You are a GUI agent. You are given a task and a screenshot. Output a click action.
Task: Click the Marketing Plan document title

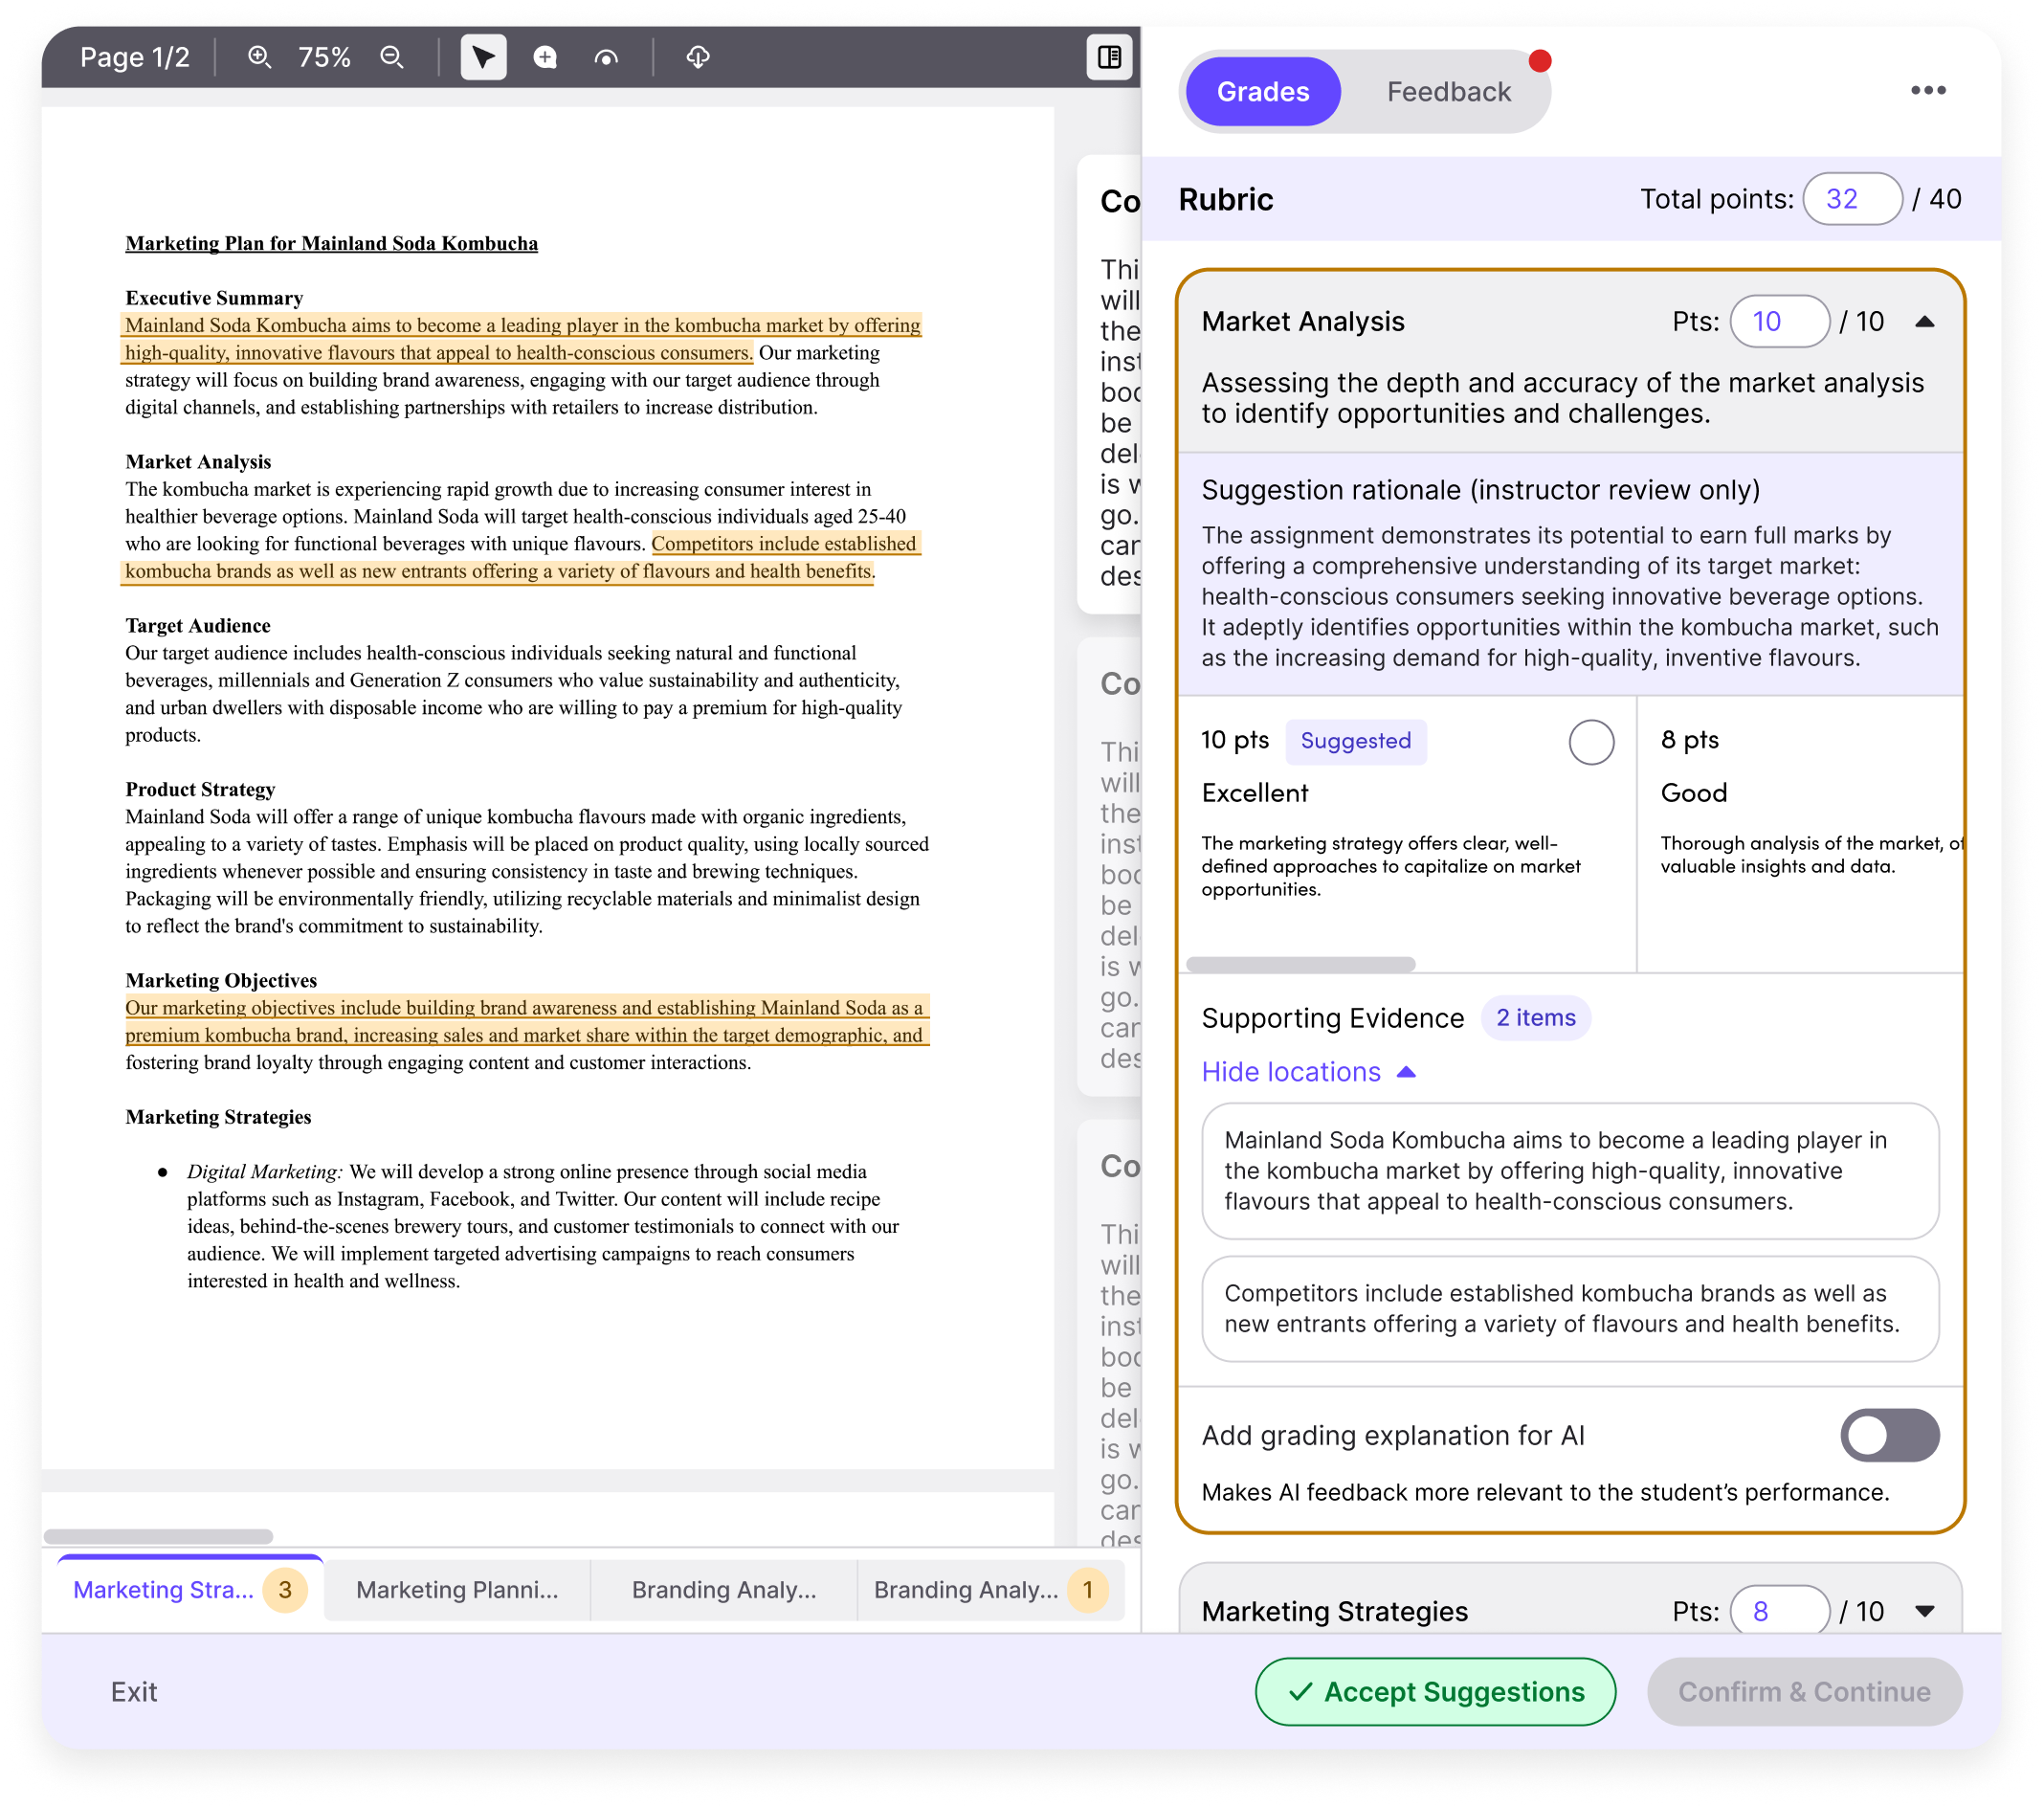(331, 243)
